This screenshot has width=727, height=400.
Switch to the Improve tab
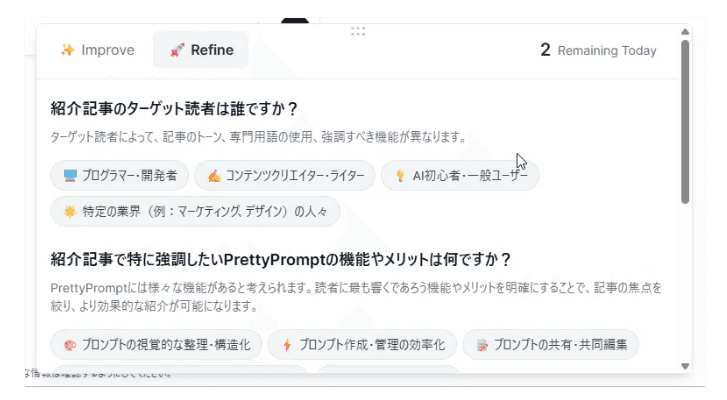[96, 50]
